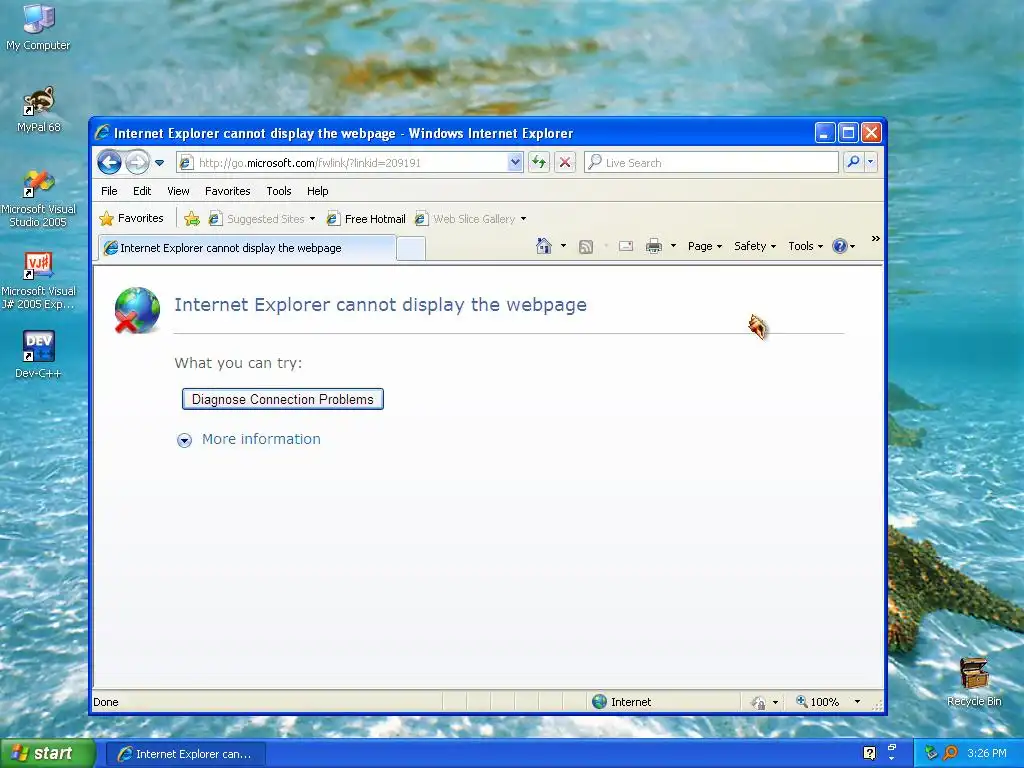
Task: Click the Internet Explorer title bar icon
Action: point(102,133)
